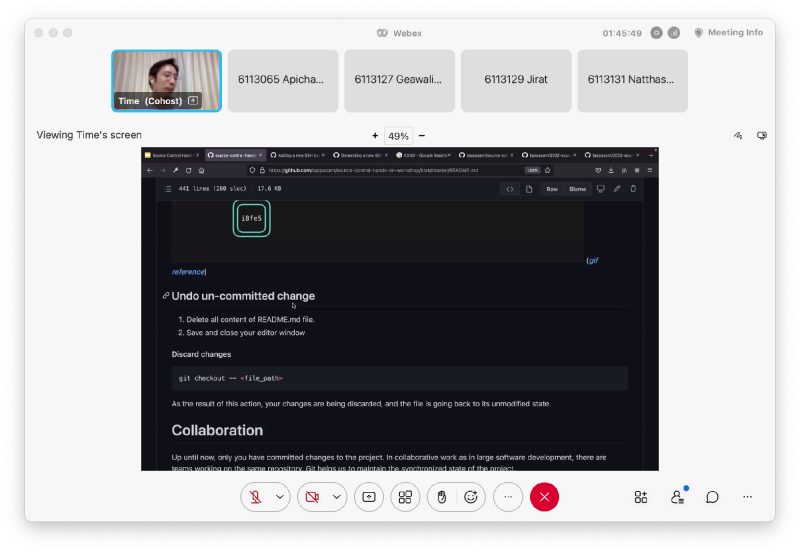Open the layout grid icon
Image resolution: width=800 pixels, height=552 pixels.
pos(405,497)
